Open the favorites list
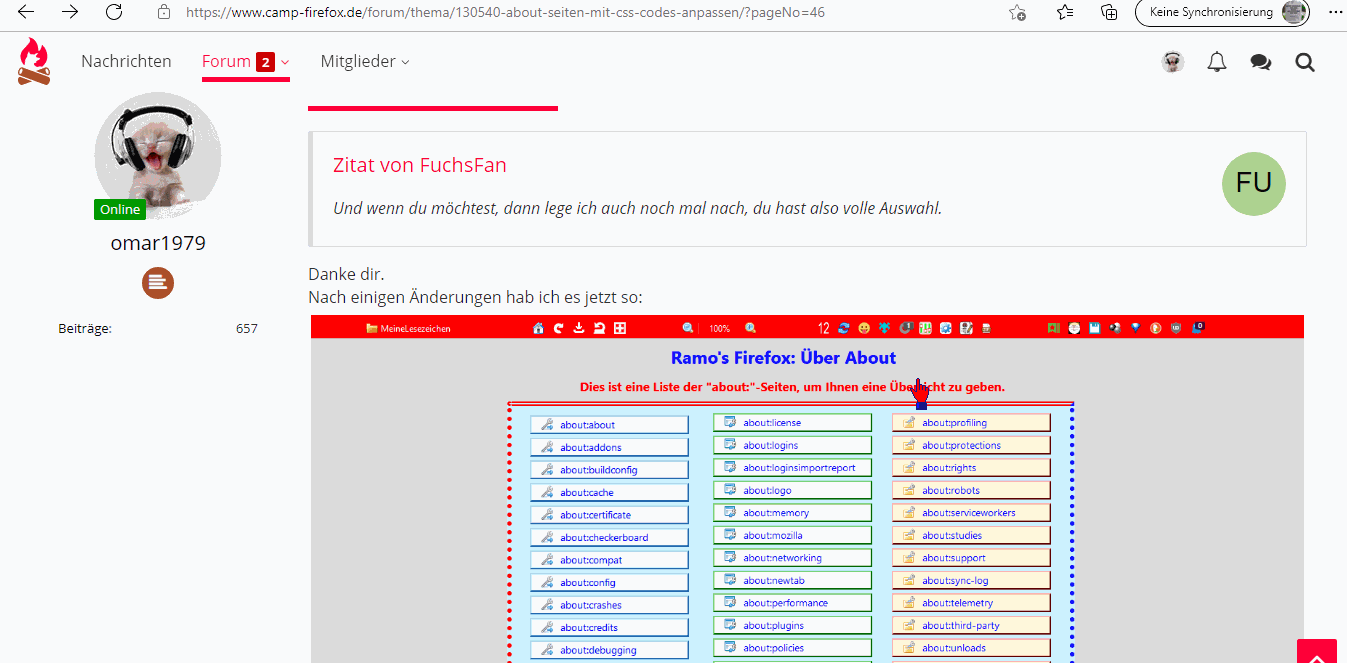Screen dimensions: 1347x663 click(x=1065, y=13)
